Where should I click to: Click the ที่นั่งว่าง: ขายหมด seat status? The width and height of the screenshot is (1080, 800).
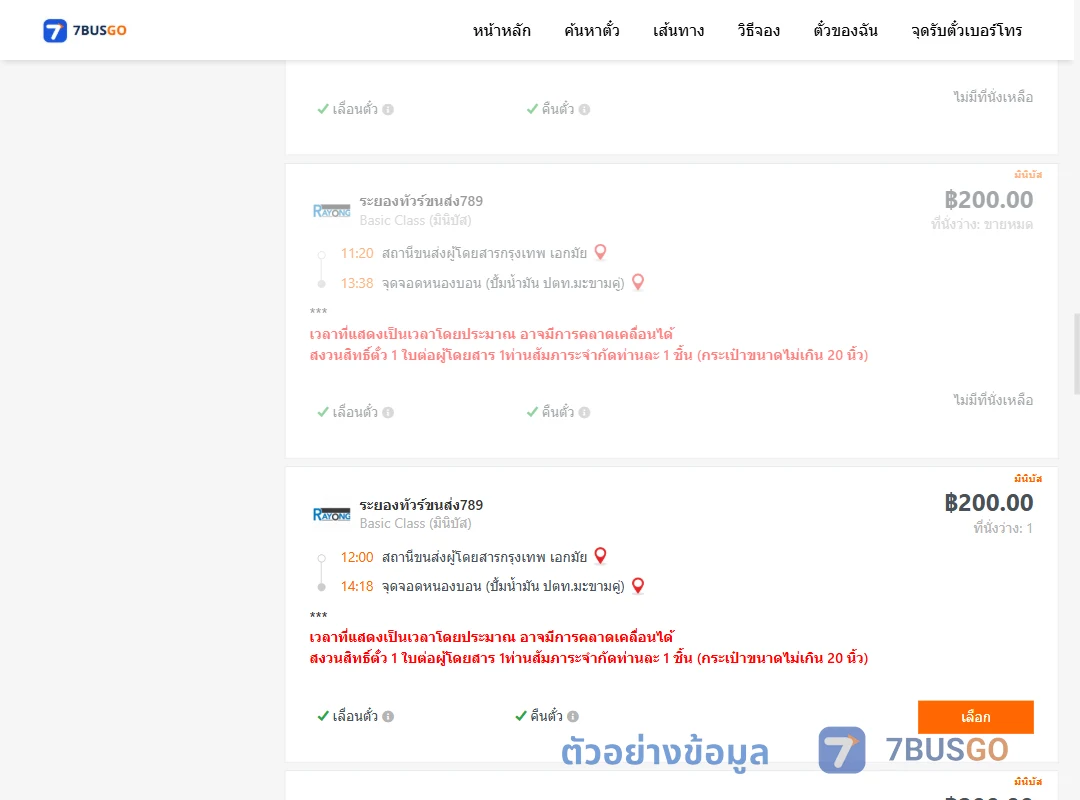[x=982, y=224]
